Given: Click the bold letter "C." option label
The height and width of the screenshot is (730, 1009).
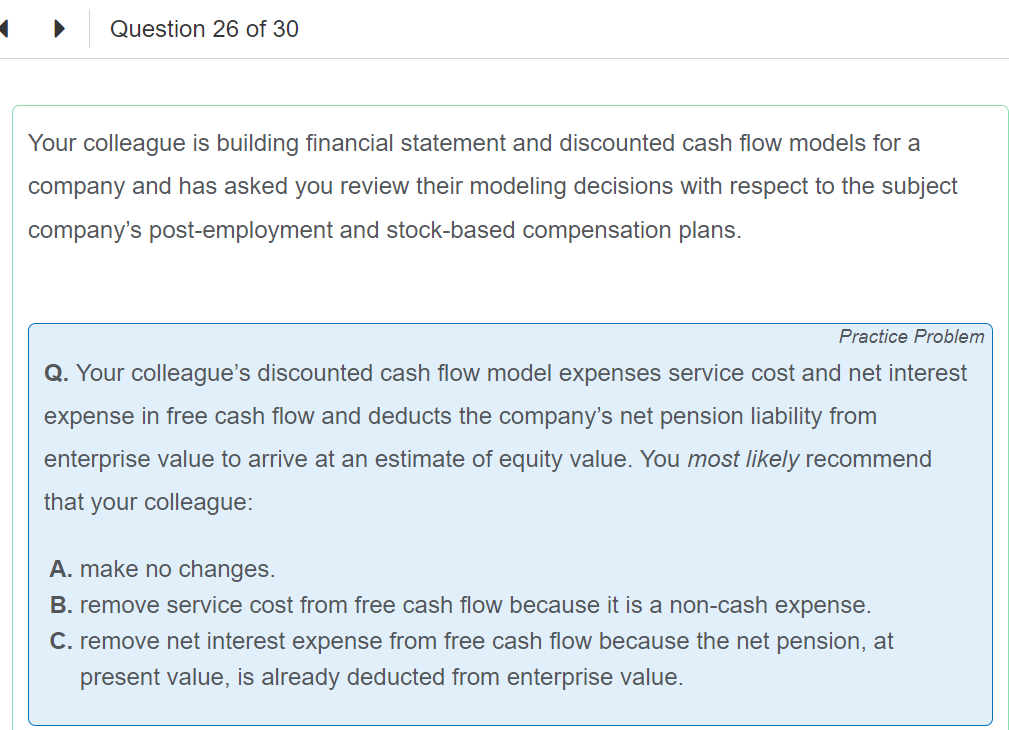Looking at the screenshot, I should pyautogui.click(x=62, y=641).
